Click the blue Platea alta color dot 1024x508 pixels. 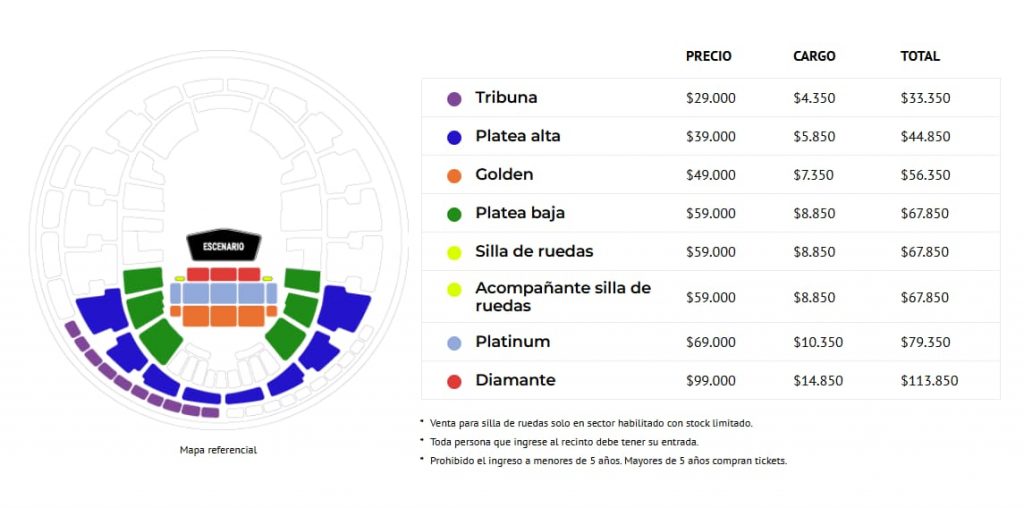click(454, 137)
